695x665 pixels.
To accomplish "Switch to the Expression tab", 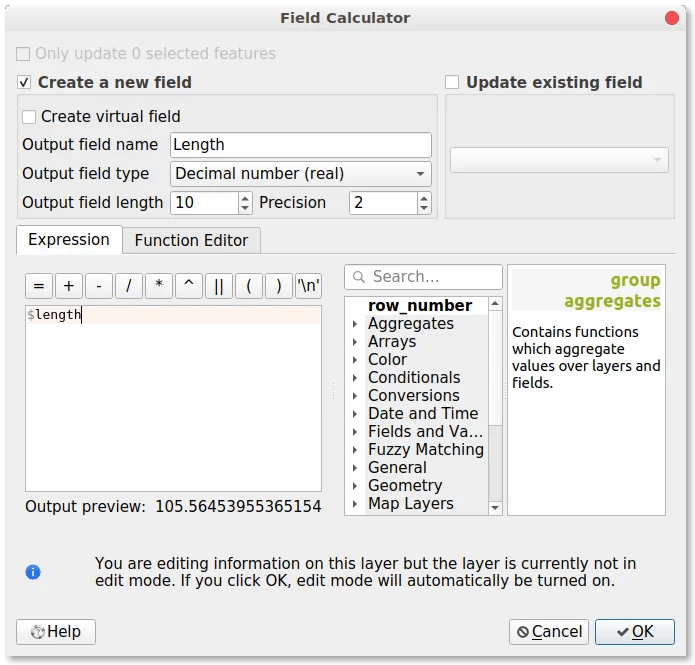I will coord(69,240).
